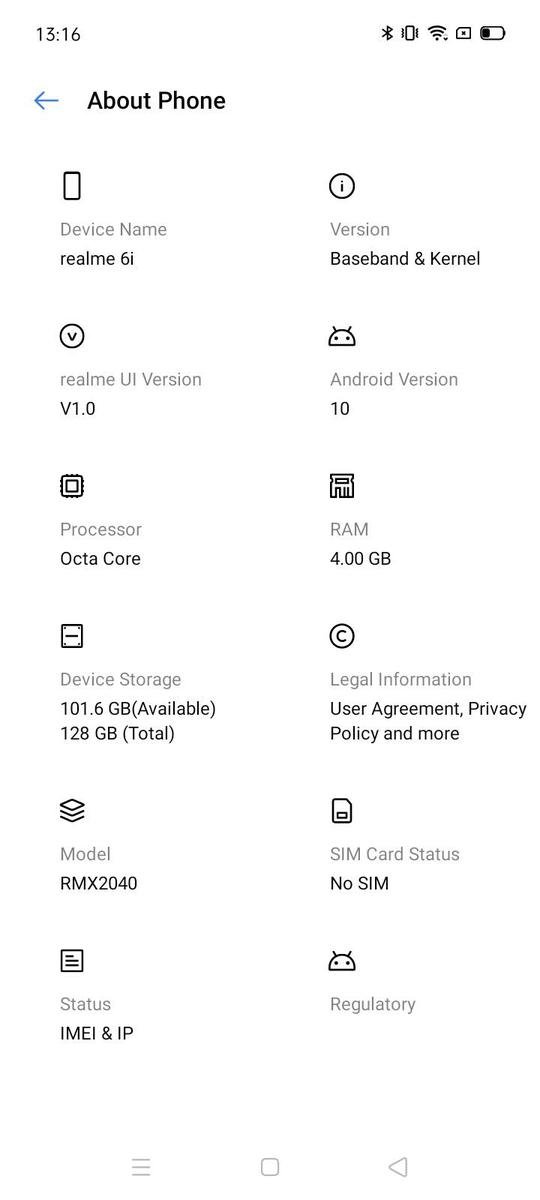Tap the info icon above Version
Viewport: 540px width, 1200px height.
342,186
